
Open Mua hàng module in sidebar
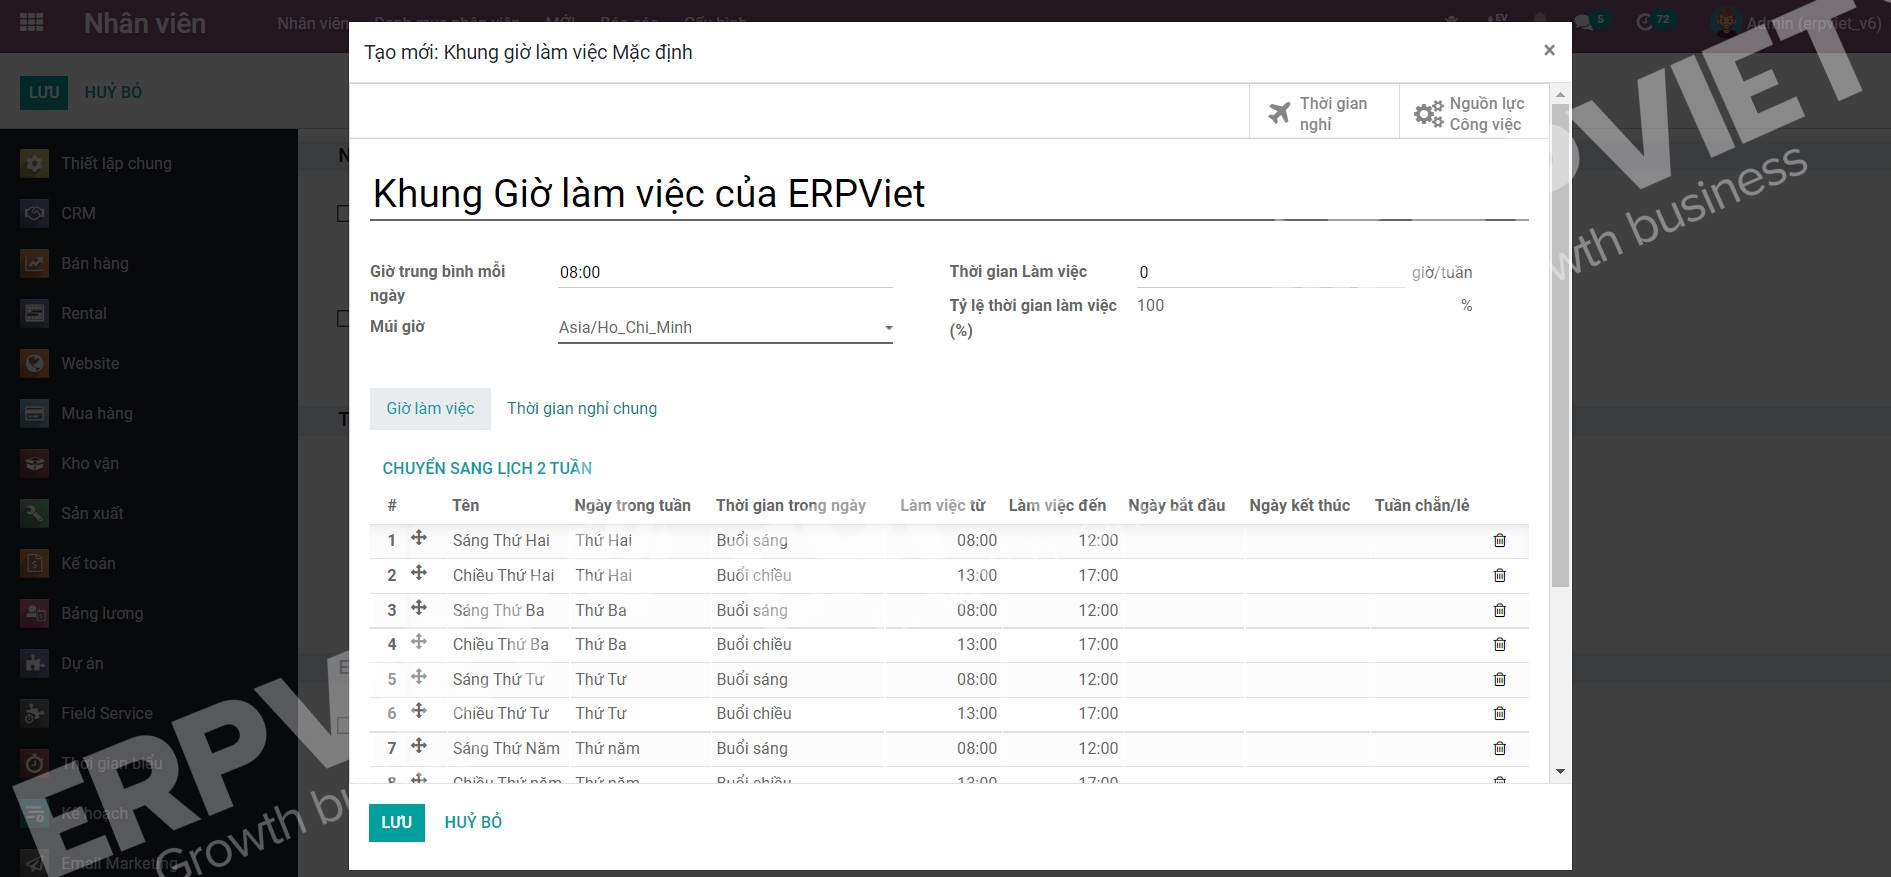[x=78, y=413]
